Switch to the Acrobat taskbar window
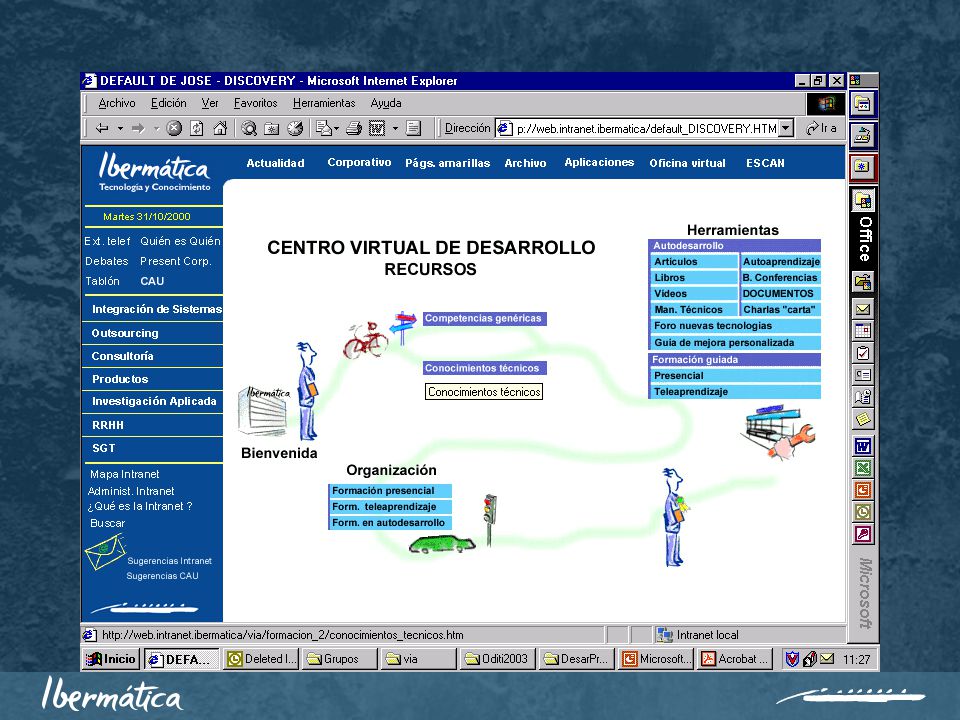The height and width of the screenshot is (720, 960). [x=734, y=659]
